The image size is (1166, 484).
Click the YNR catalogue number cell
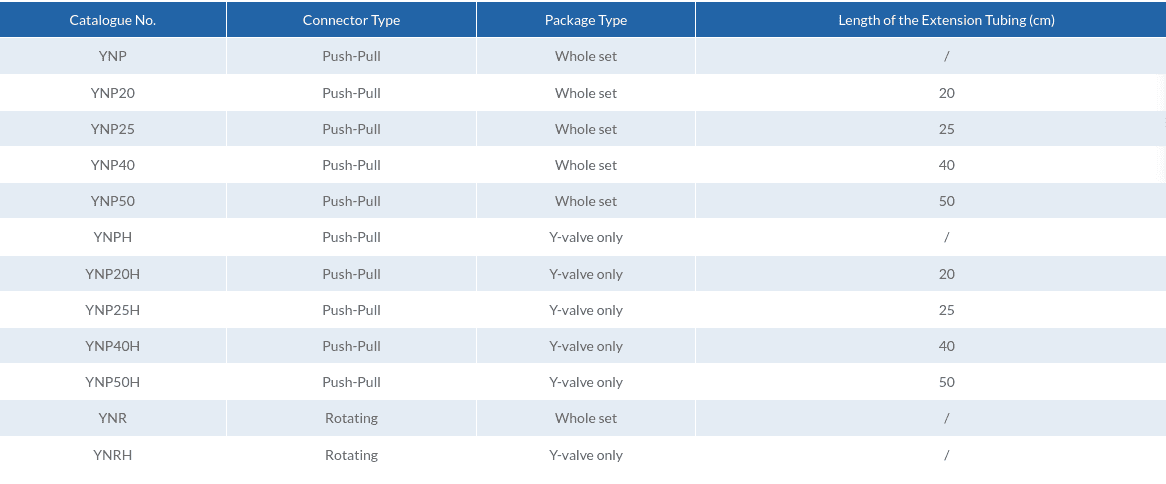point(112,418)
